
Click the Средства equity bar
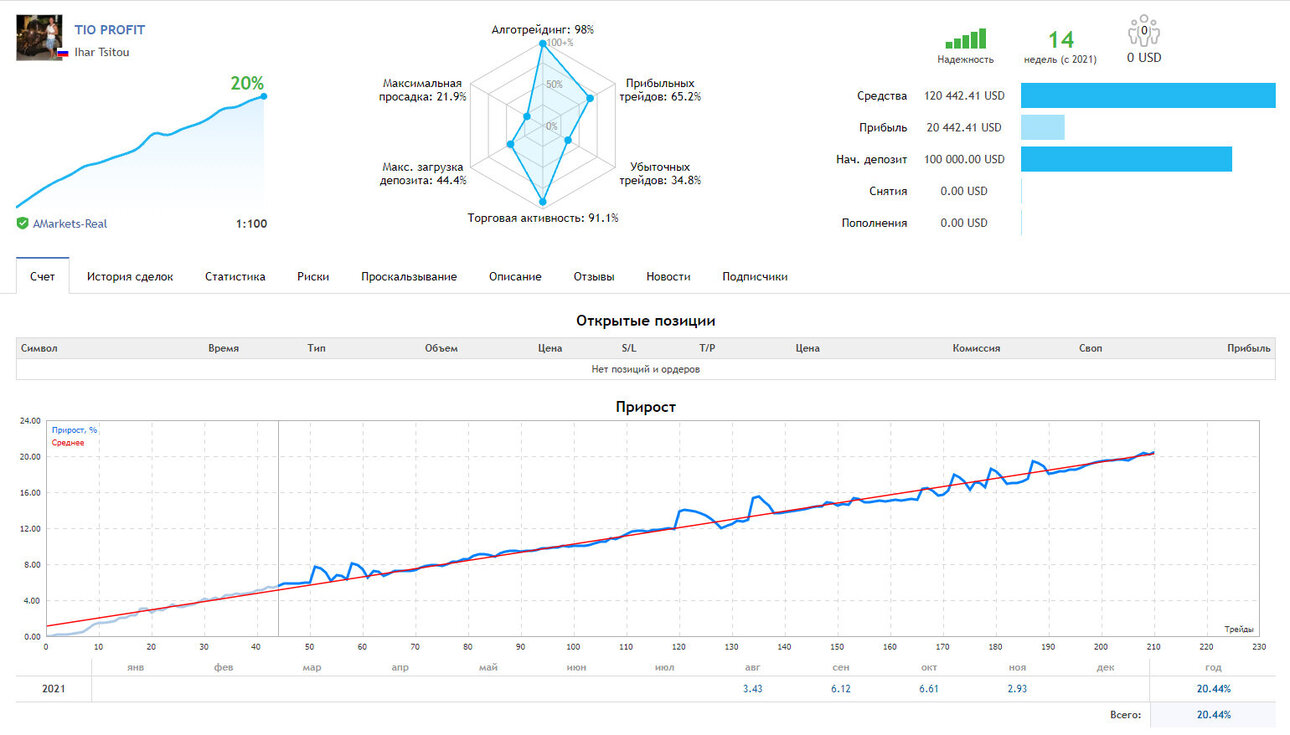pyautogui.click(x=1148, y=96)
